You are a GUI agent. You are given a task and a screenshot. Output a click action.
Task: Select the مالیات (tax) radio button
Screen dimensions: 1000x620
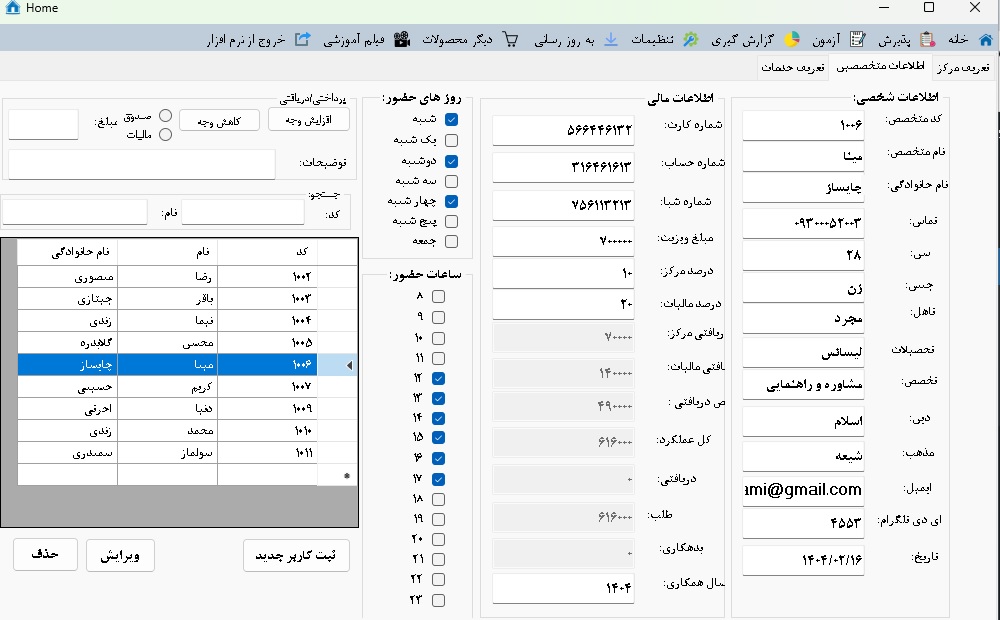coord(166,134)
